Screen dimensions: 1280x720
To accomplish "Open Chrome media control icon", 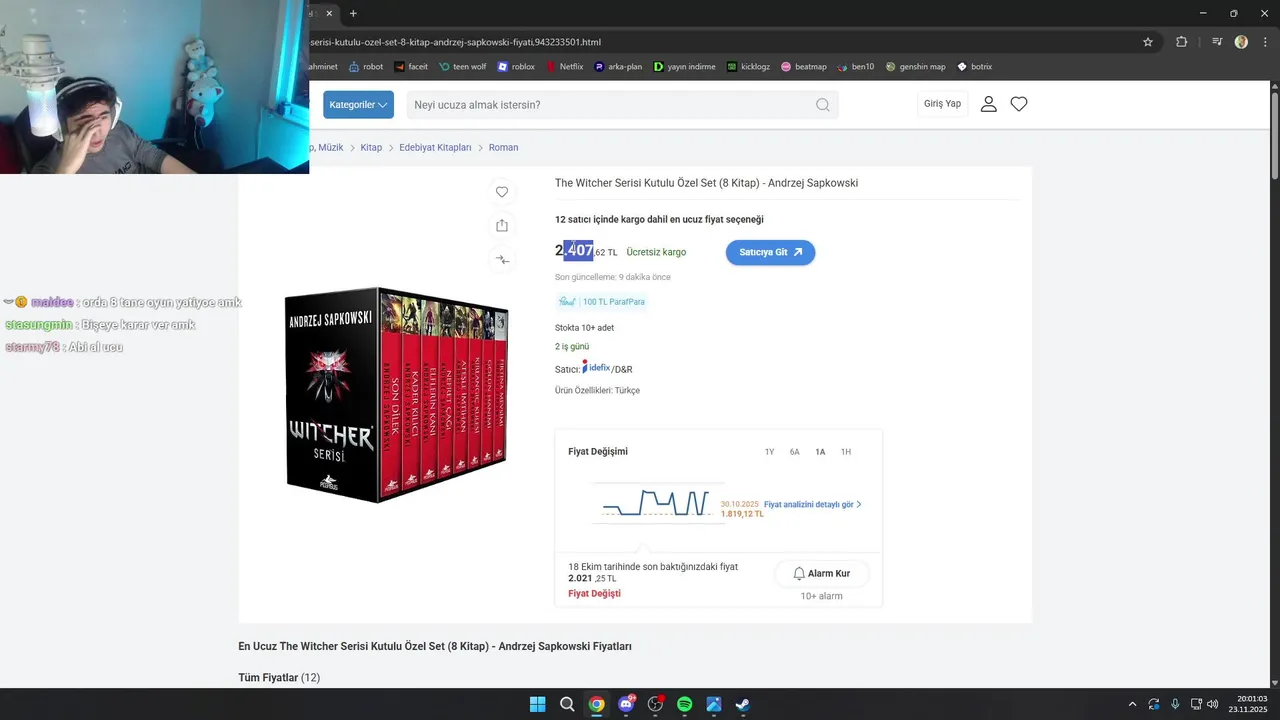I will [x=1217, y=42].
